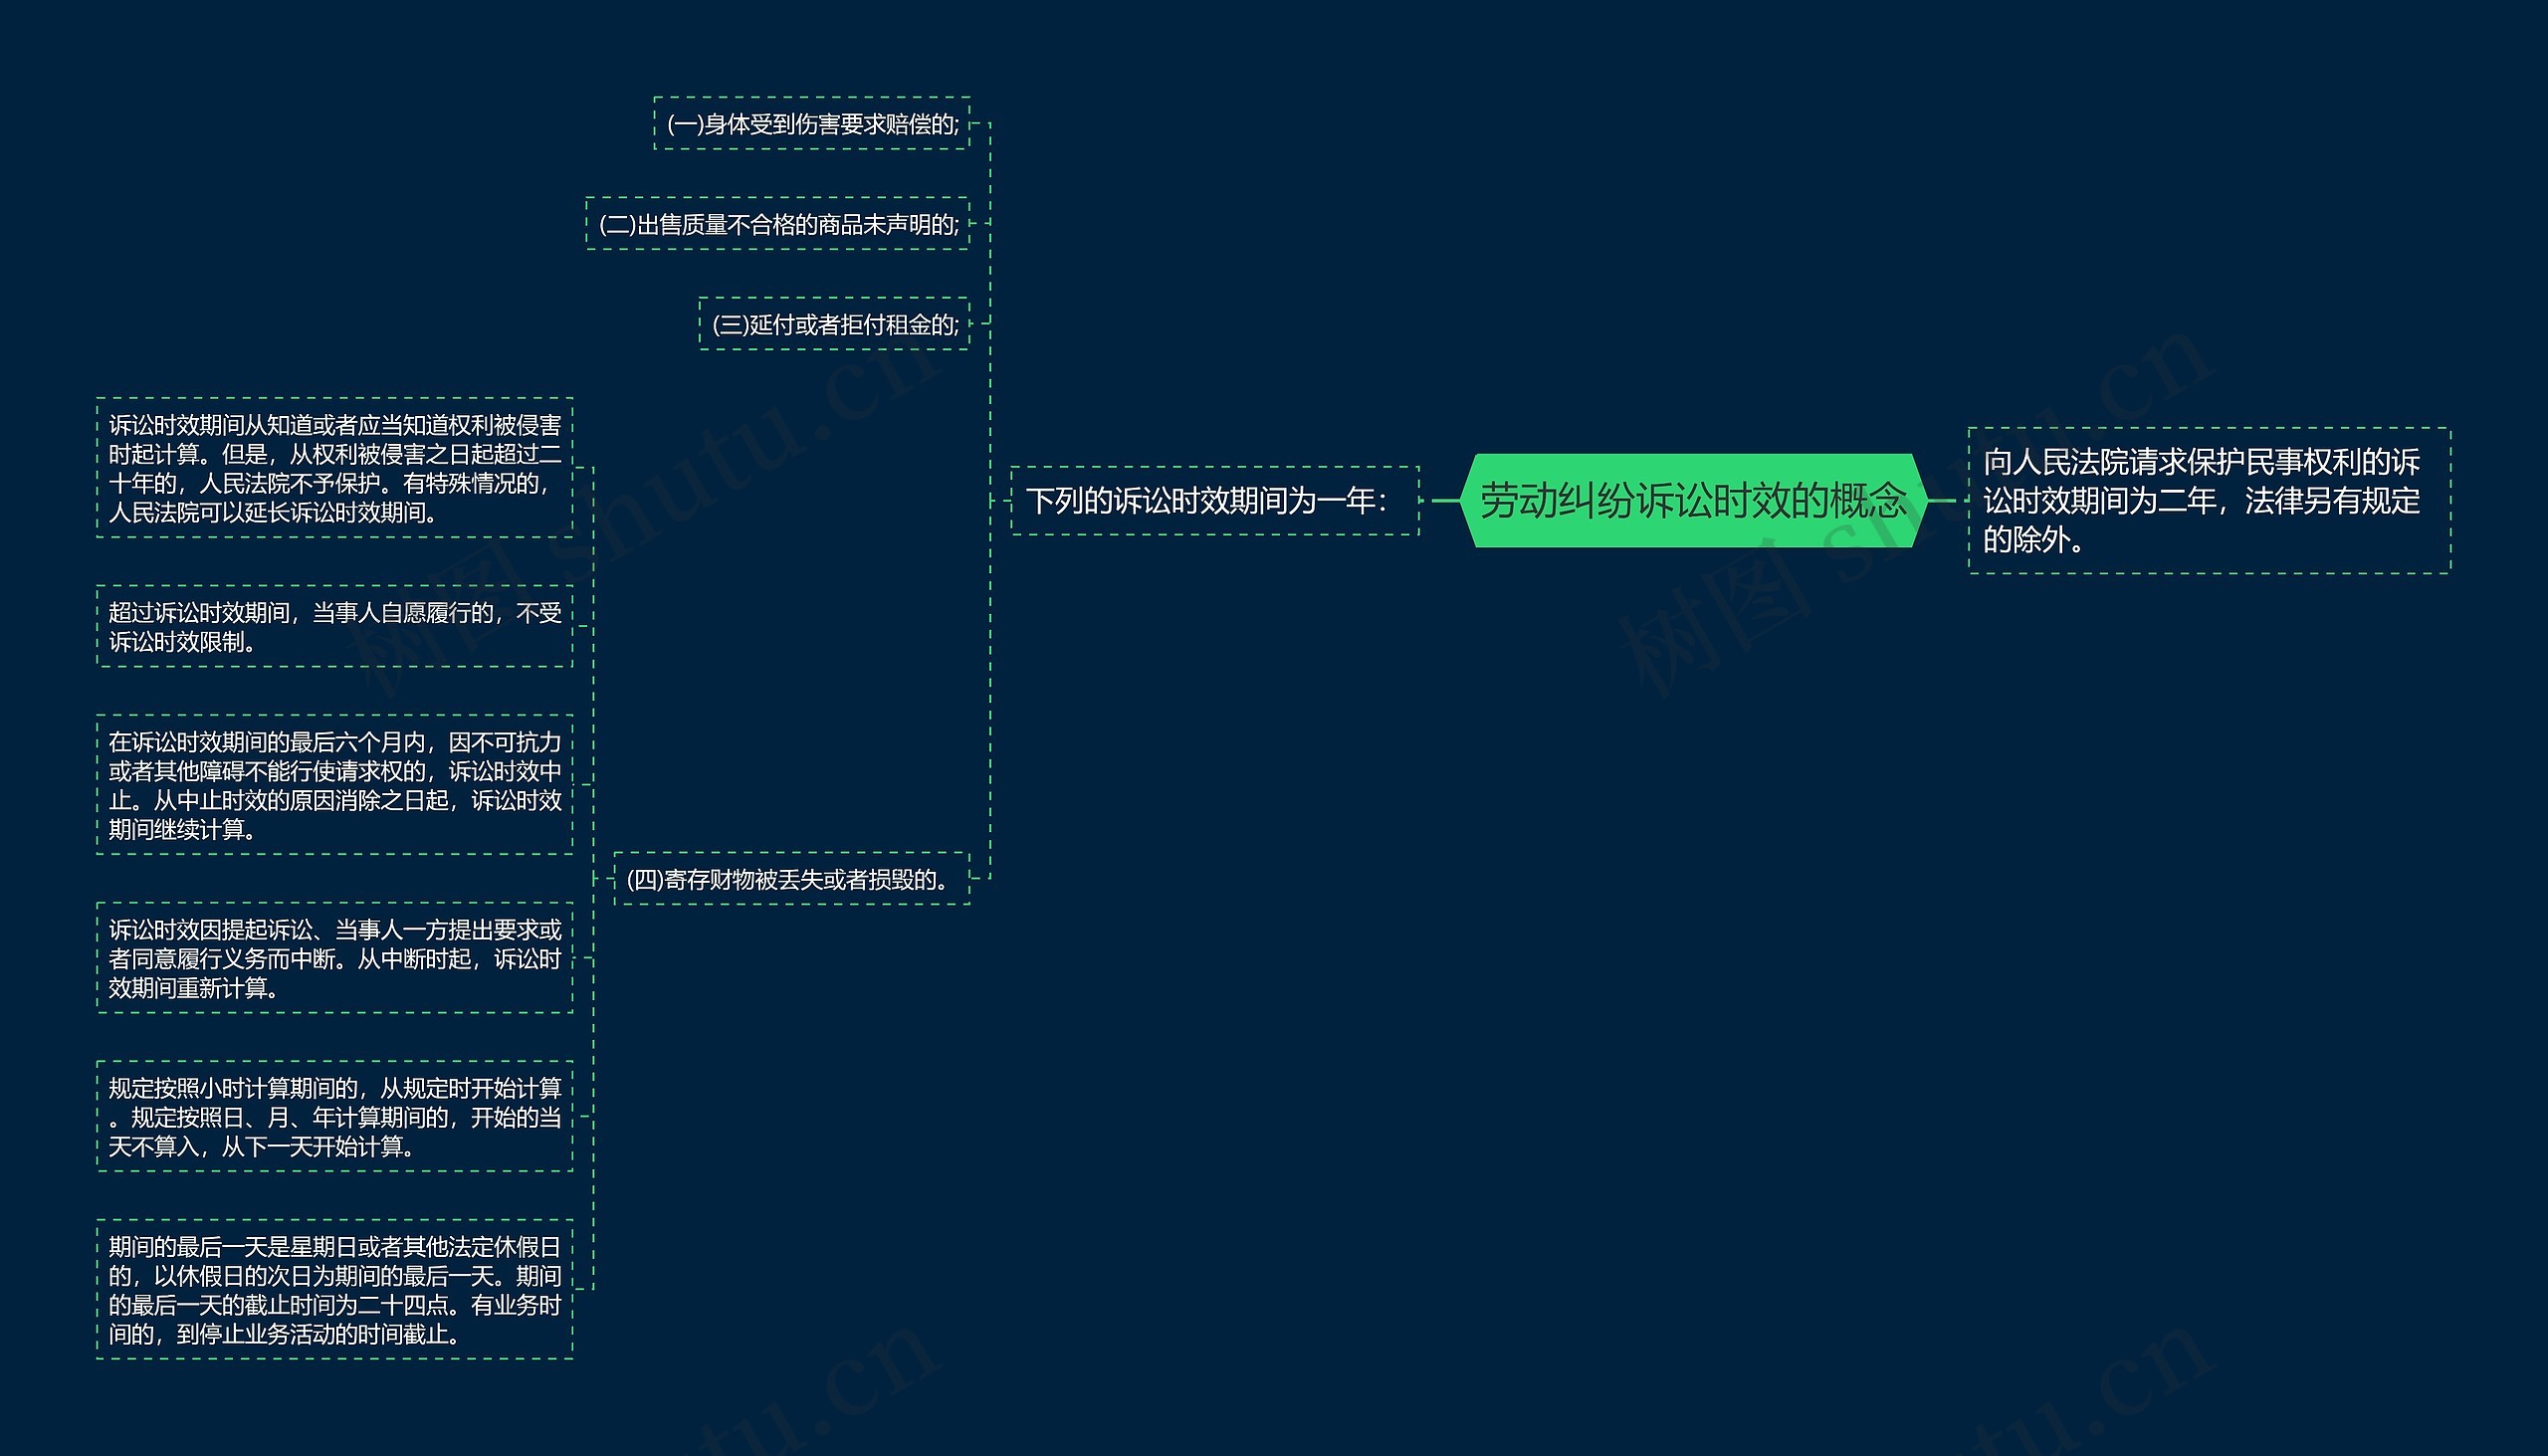Click node (一)身体受到伤害要求赔偿的
Image resolution: width=2548 pixels, height=1456 pixels.
coord(812,124)
